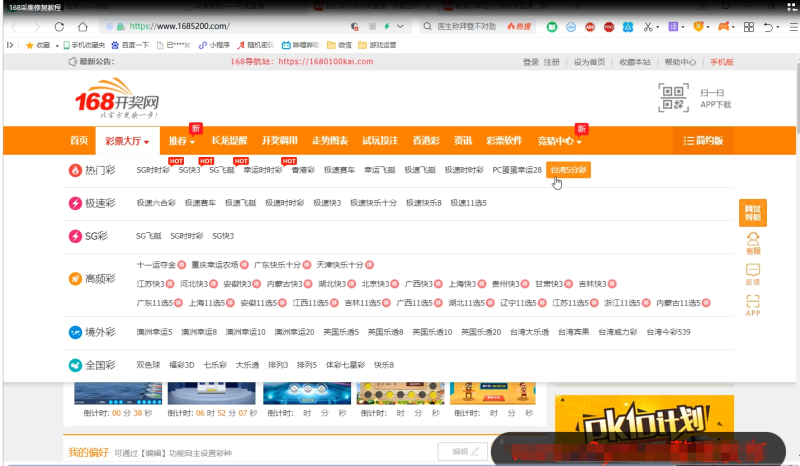Click the 客服 customer service sidebar icon
The width and height of the screenshot is (800, 466).
coord(753,243)
